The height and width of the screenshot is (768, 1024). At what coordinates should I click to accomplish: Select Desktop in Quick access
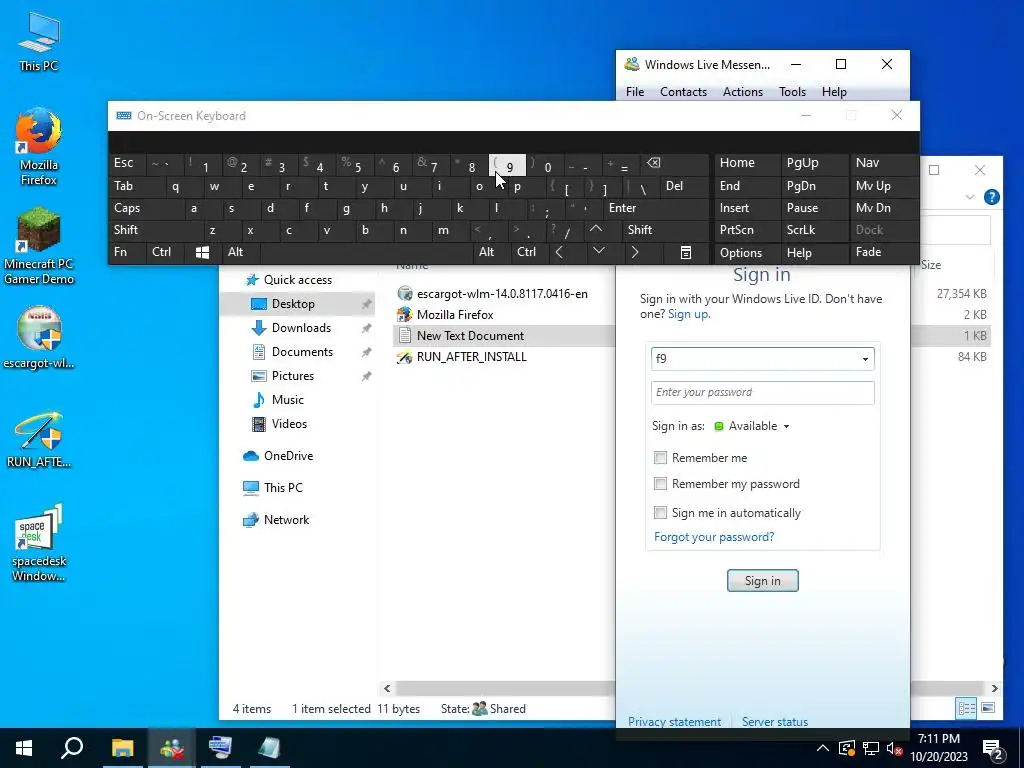297,304
